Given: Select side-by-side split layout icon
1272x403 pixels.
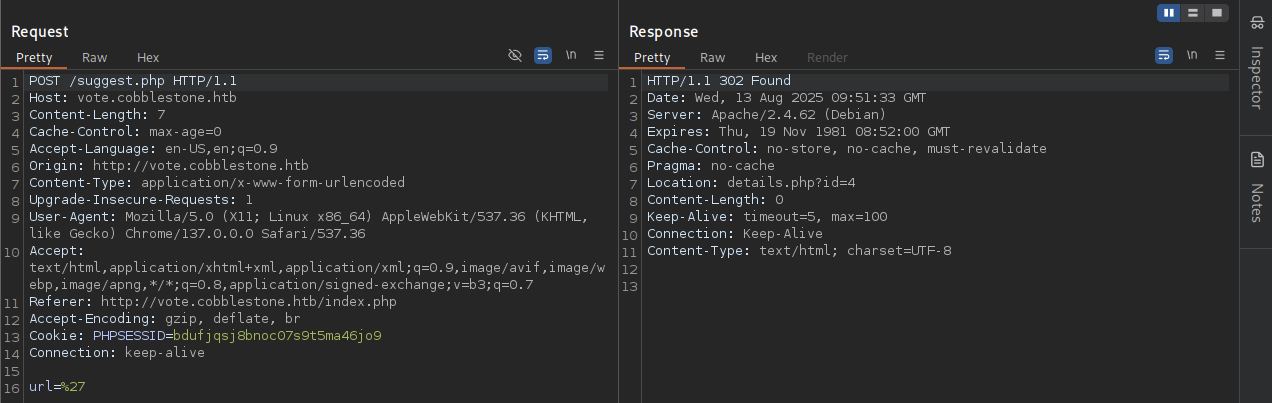Looking at the screenshot, I should click(x=1169, y=13).
